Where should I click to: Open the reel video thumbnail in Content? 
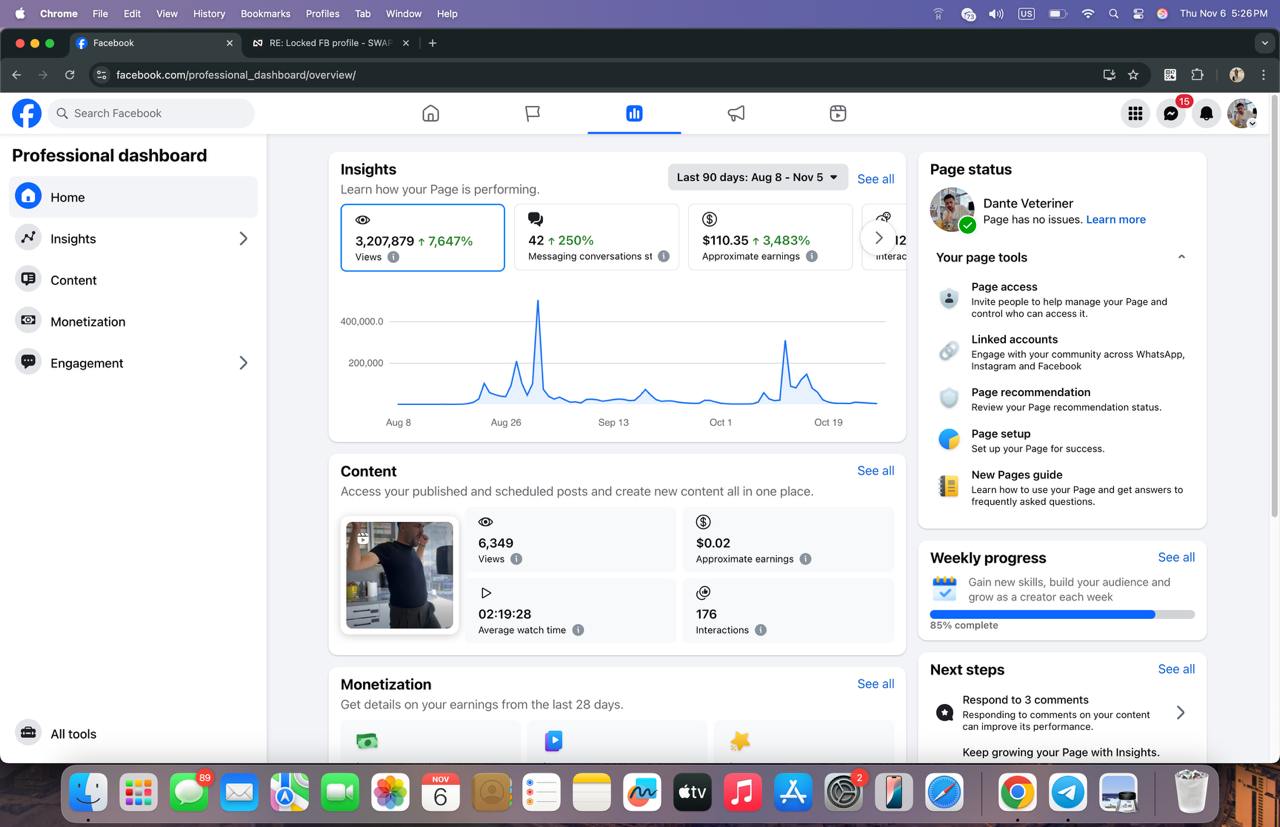pyautogui.click(x=399, y=575)
